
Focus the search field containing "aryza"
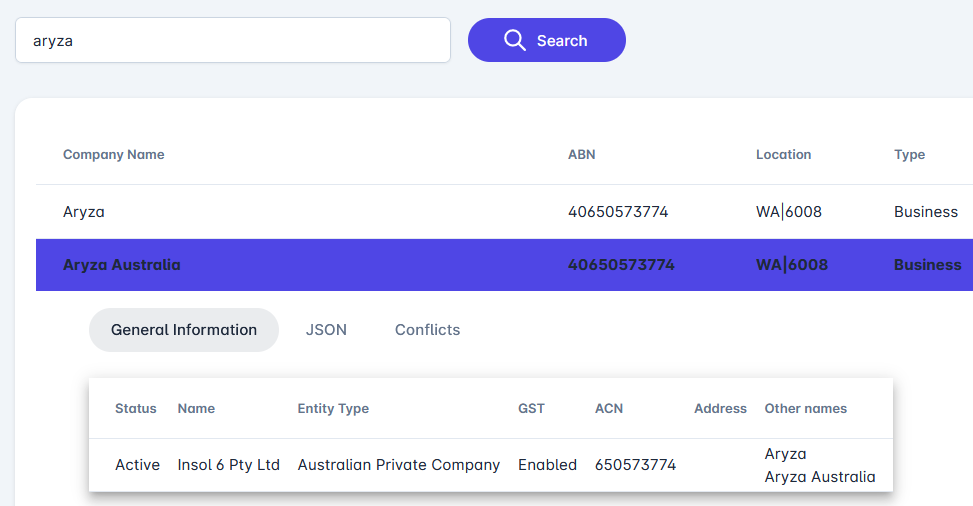click(233, 40)
